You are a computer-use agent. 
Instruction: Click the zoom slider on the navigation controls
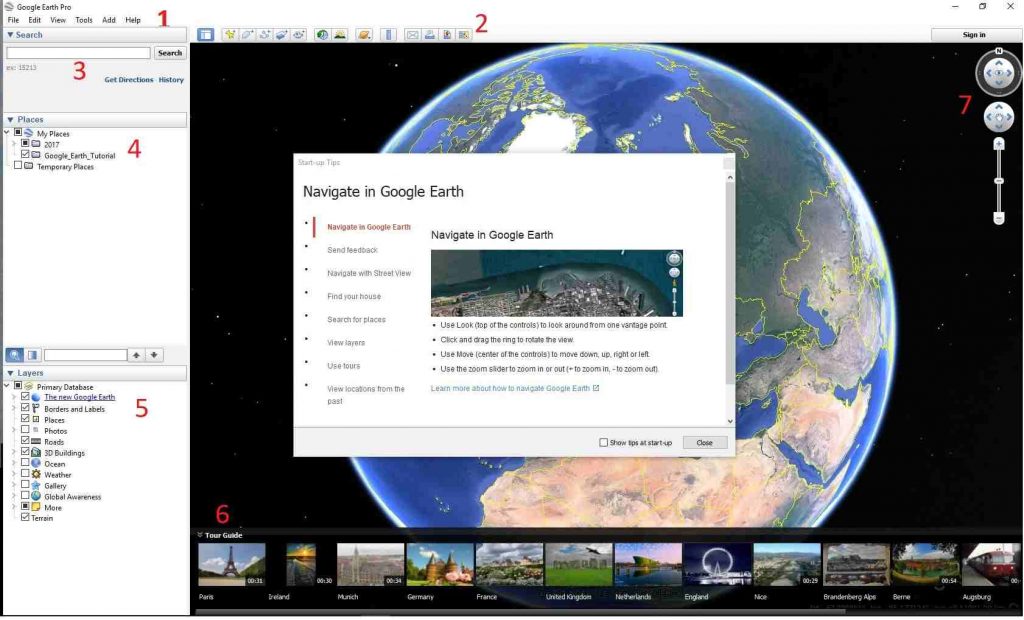click(997, 180)
